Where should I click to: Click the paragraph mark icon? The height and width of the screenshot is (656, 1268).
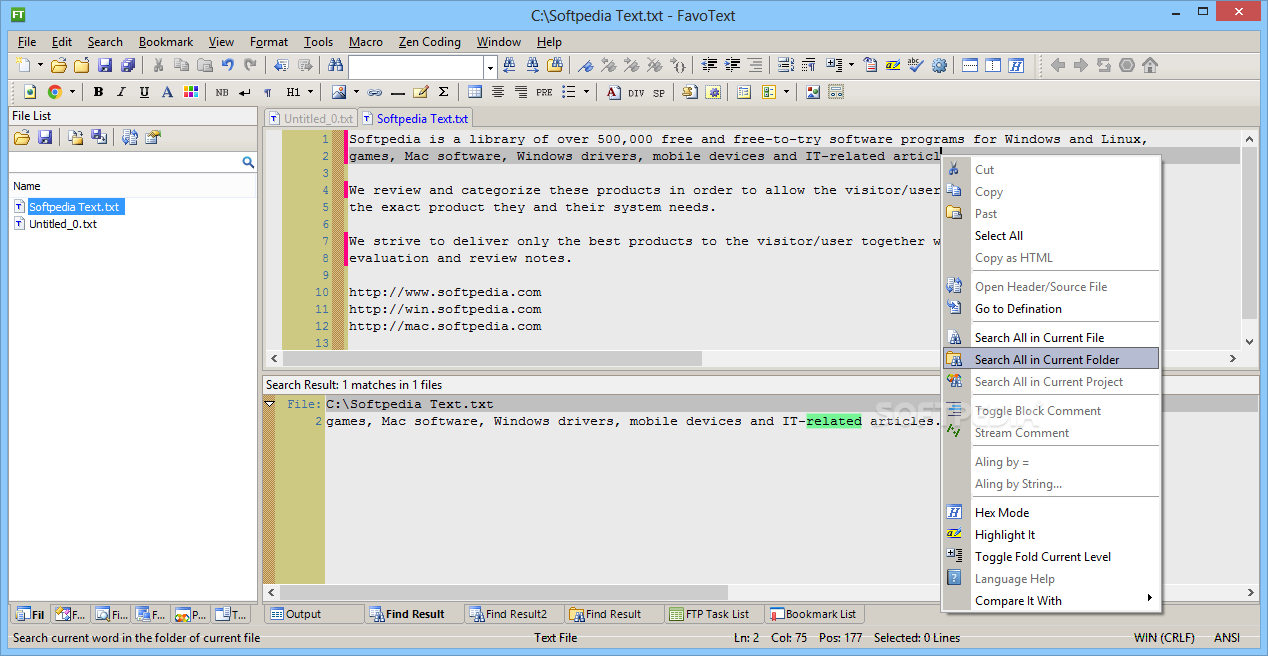click(x=268, y=92)
